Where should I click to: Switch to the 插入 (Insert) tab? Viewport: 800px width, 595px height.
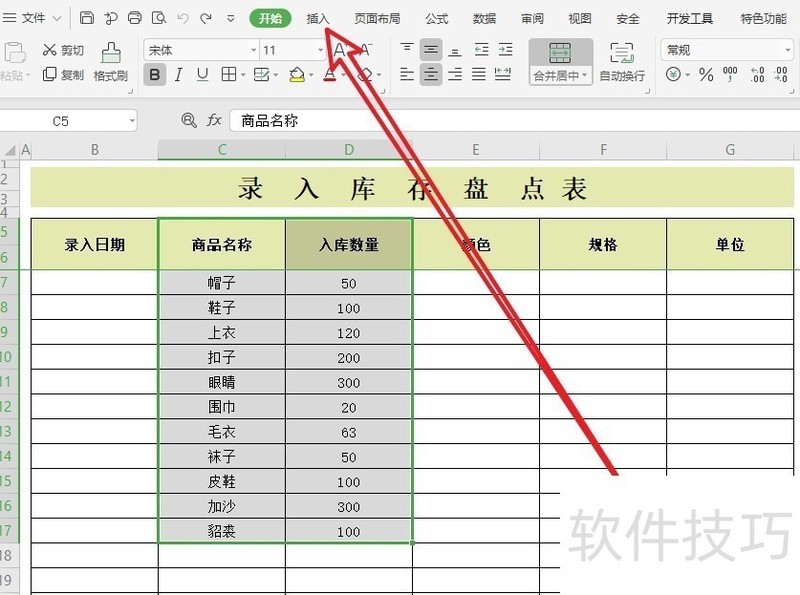pyautogui.click(x=318, y=19)
